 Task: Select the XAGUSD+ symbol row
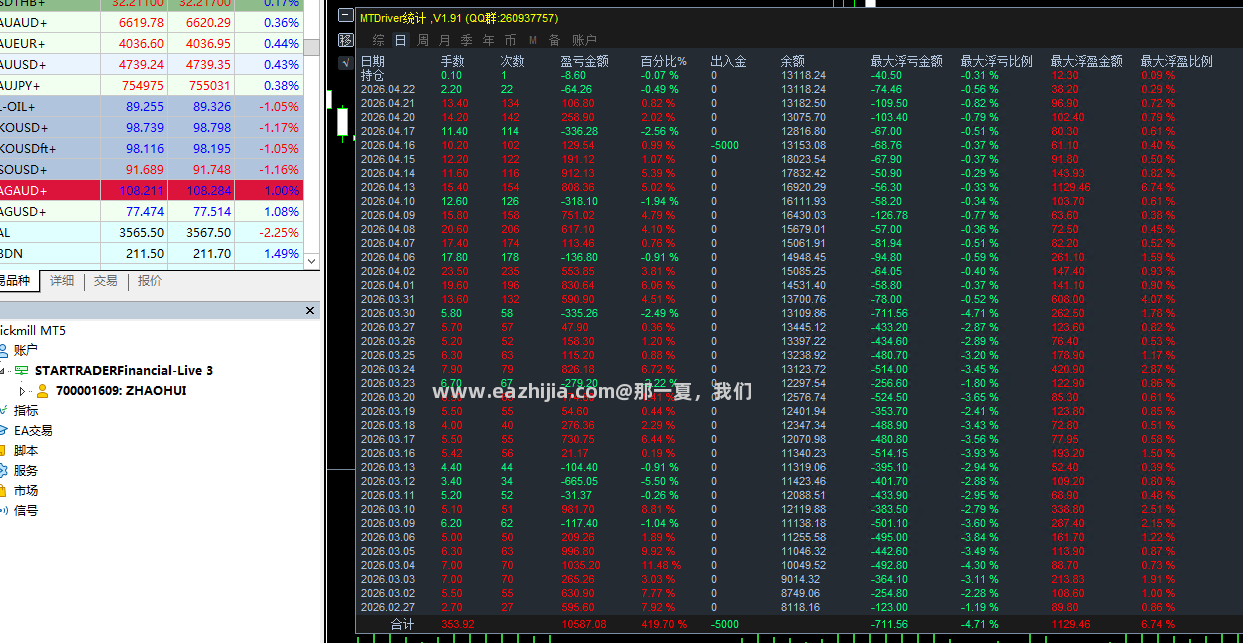pyautogui.click(x=151, y=211)
